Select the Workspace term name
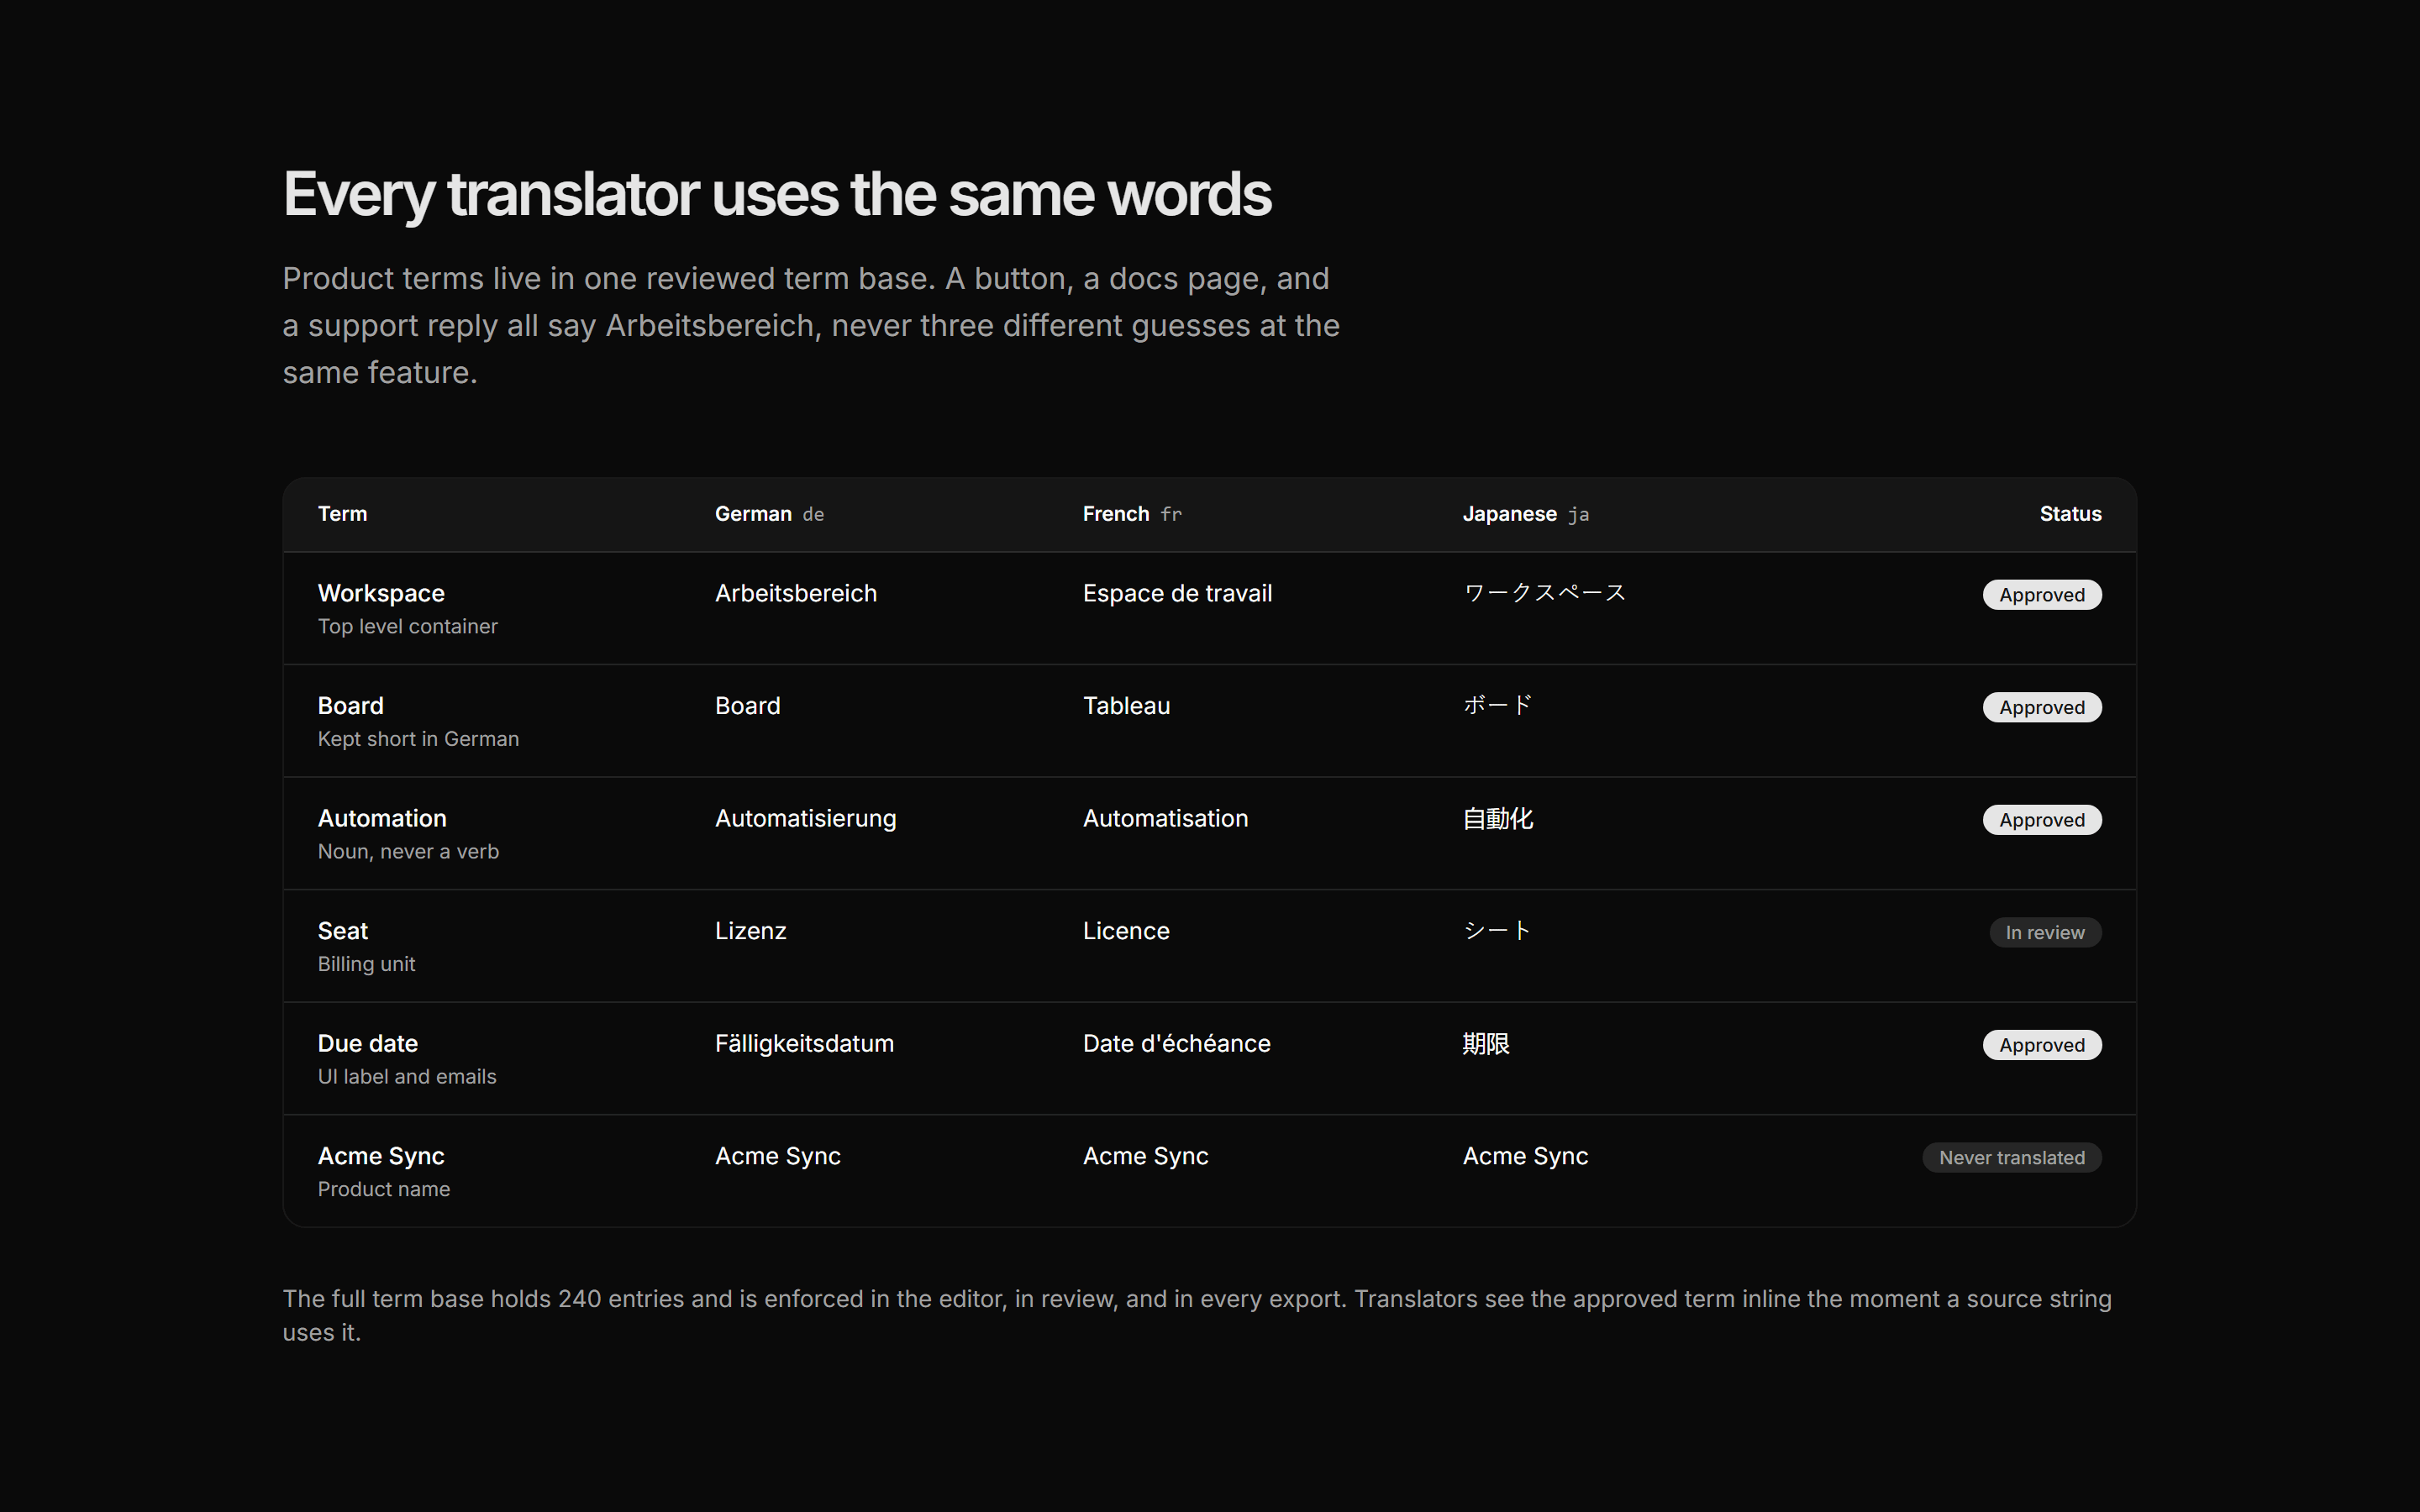 pyautogui.click(x=381, y=593)
